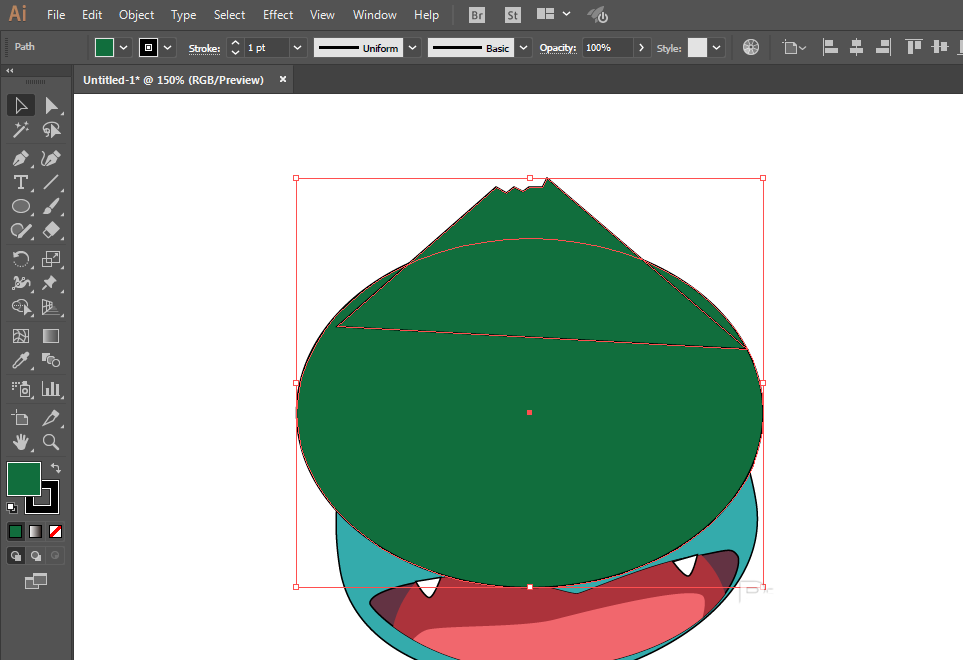Open Basic brush definition dropdown

pyautogui.click(x=523, y=47)
